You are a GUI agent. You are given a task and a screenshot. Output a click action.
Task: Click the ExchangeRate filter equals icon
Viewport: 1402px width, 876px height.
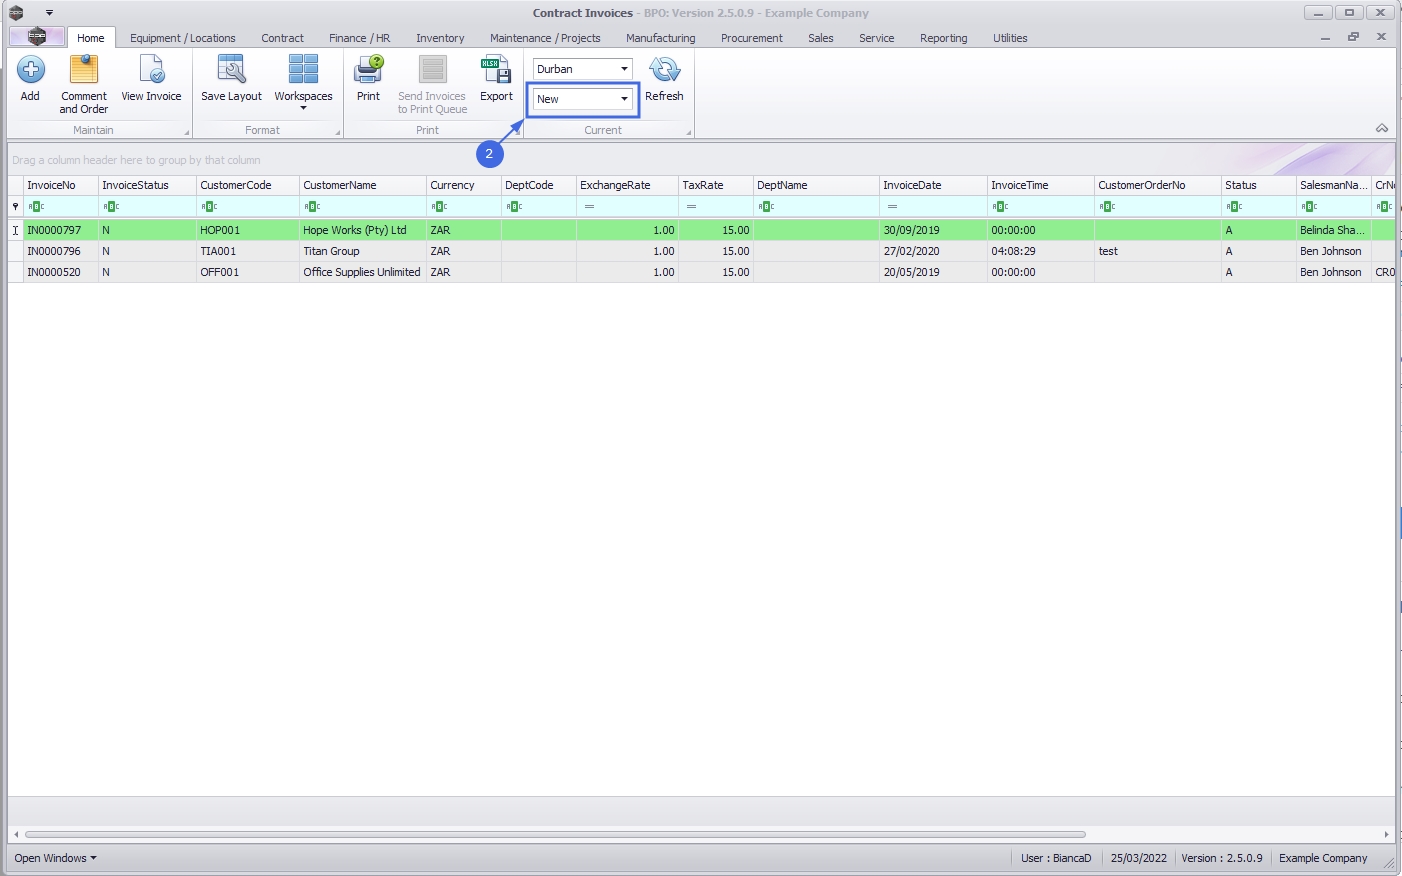(590, 207)
